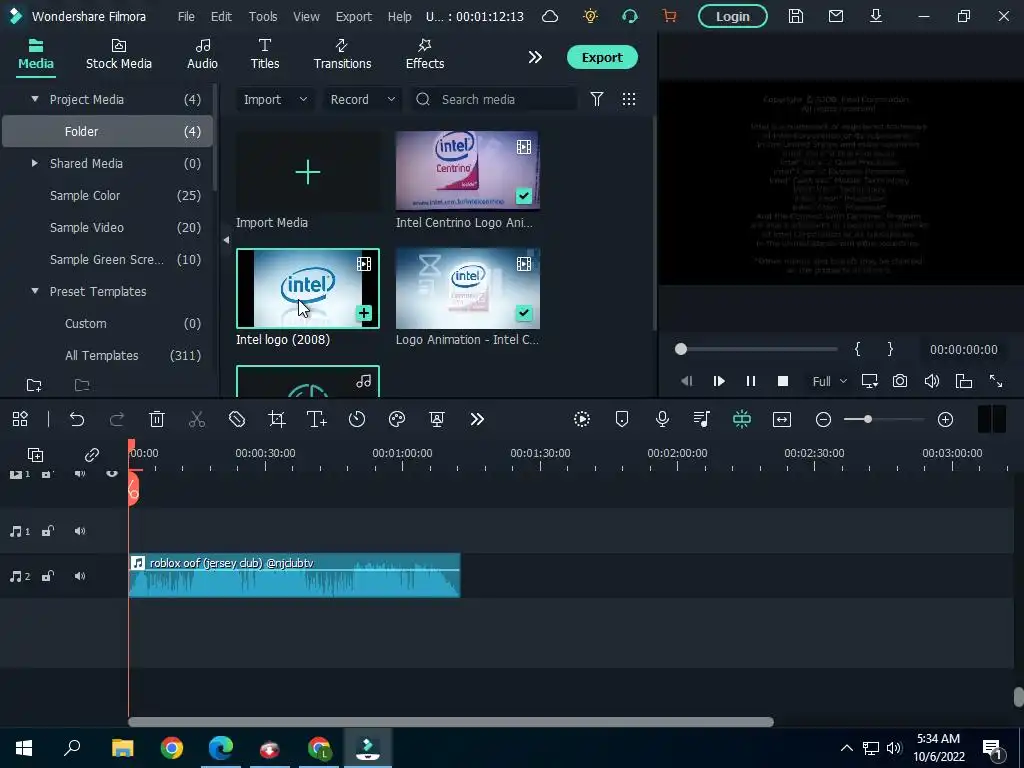Record voiceover with microphone icon
This screenshot has height=768, width=1024.
click(662, 419)
